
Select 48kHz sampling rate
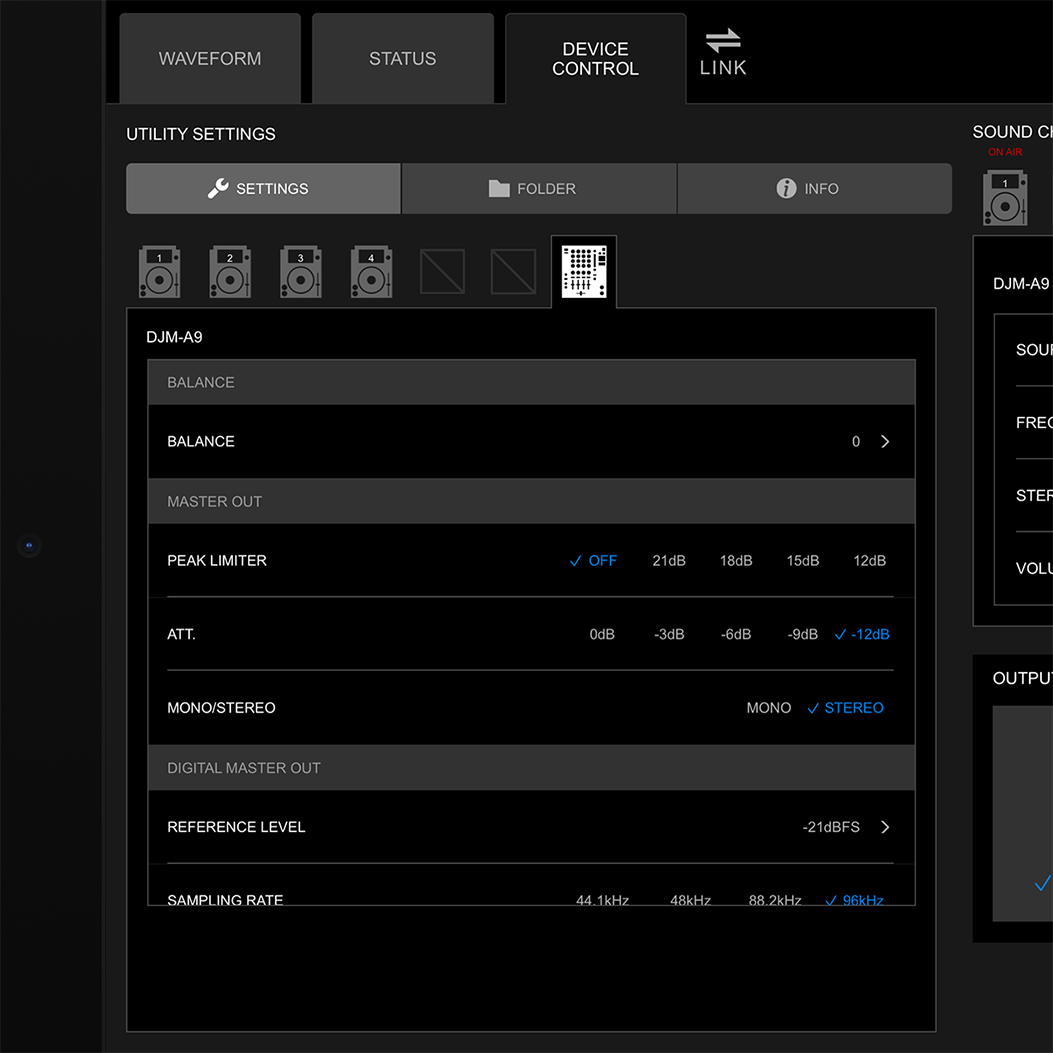tap(690, 899)
